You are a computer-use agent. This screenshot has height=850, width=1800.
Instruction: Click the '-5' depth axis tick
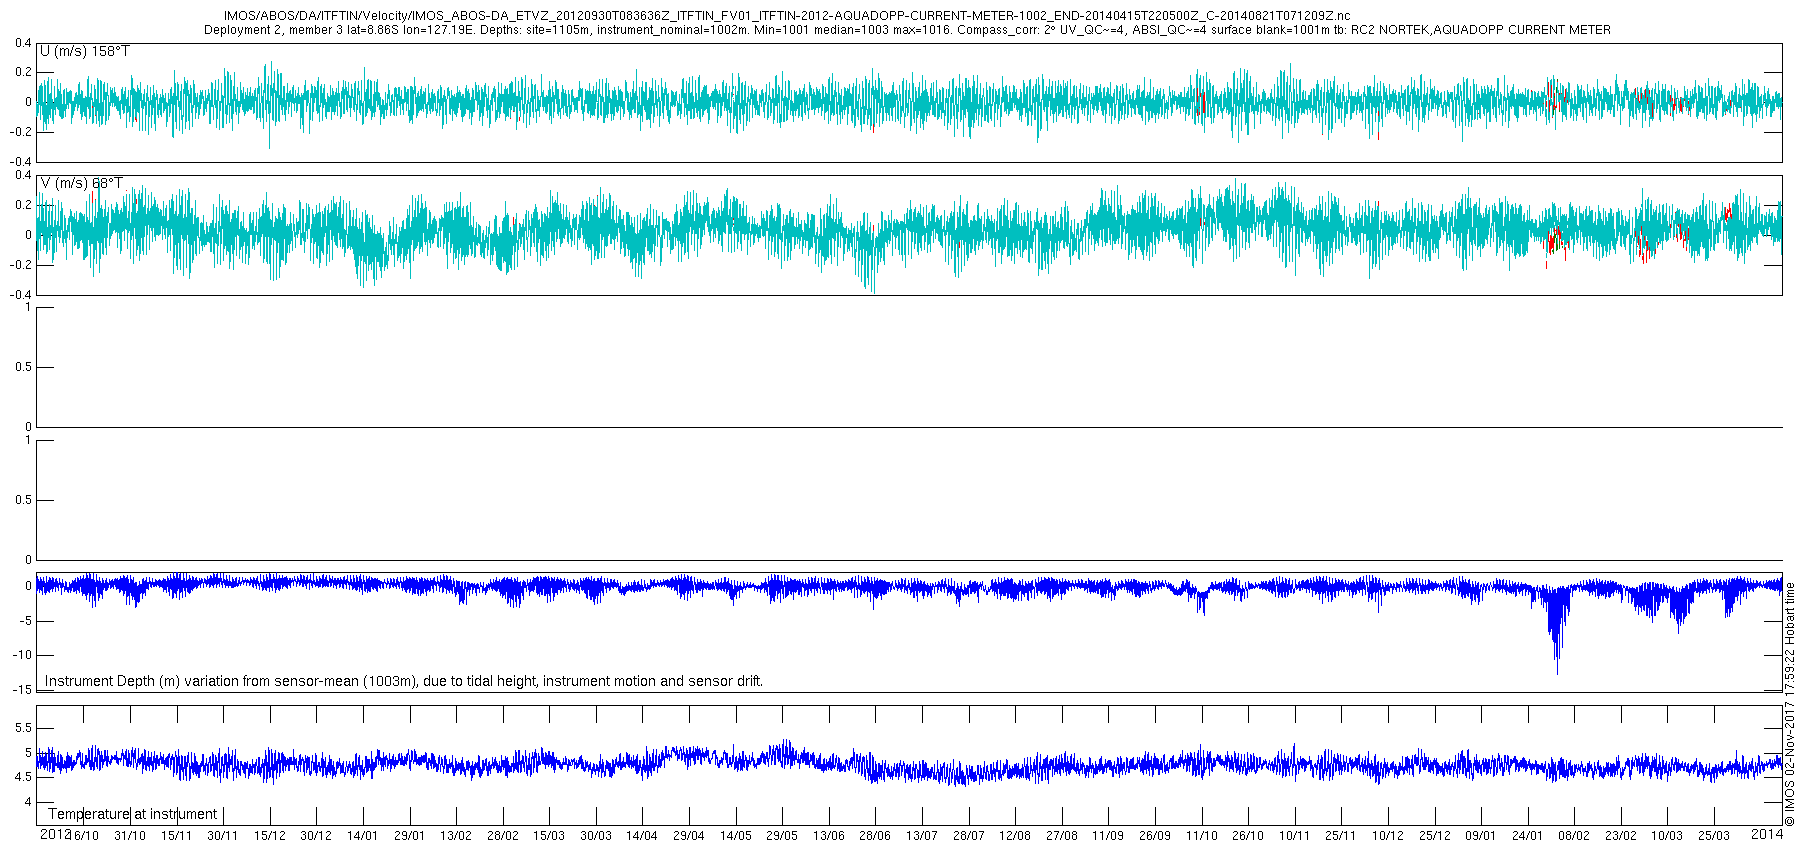(25, 621)
